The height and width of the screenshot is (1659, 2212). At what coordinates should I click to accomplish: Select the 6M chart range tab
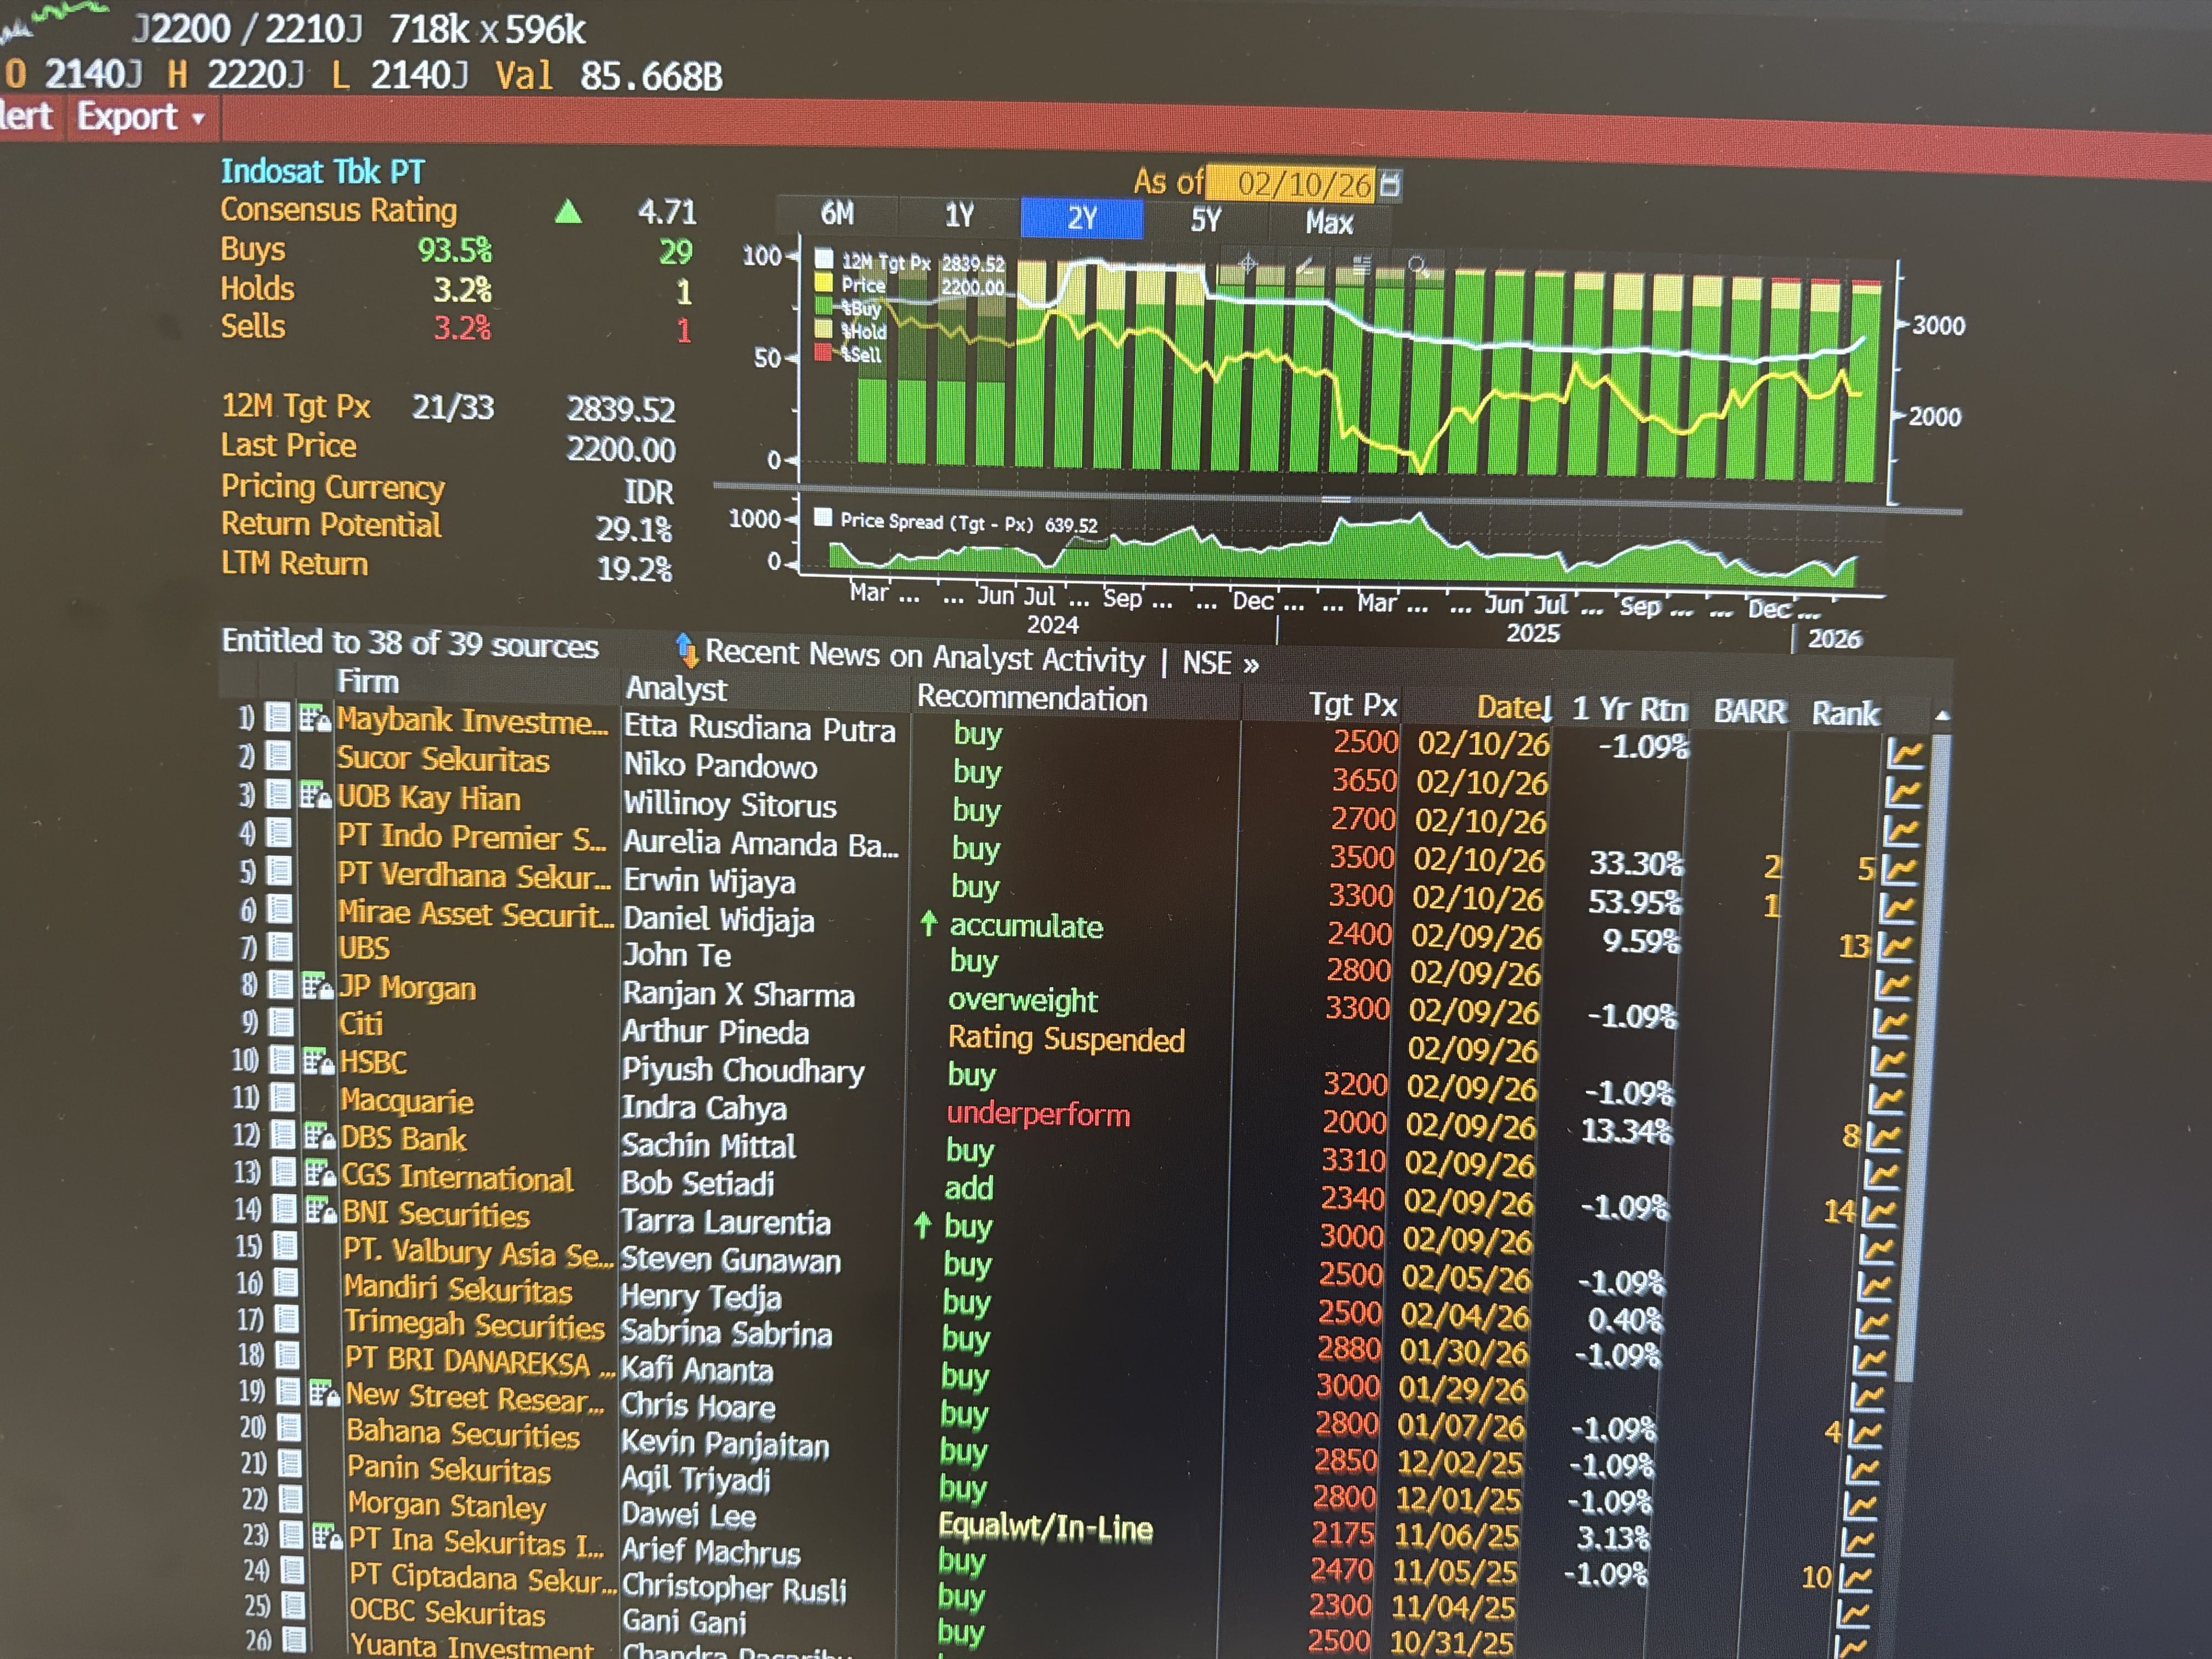pos(837,213)
